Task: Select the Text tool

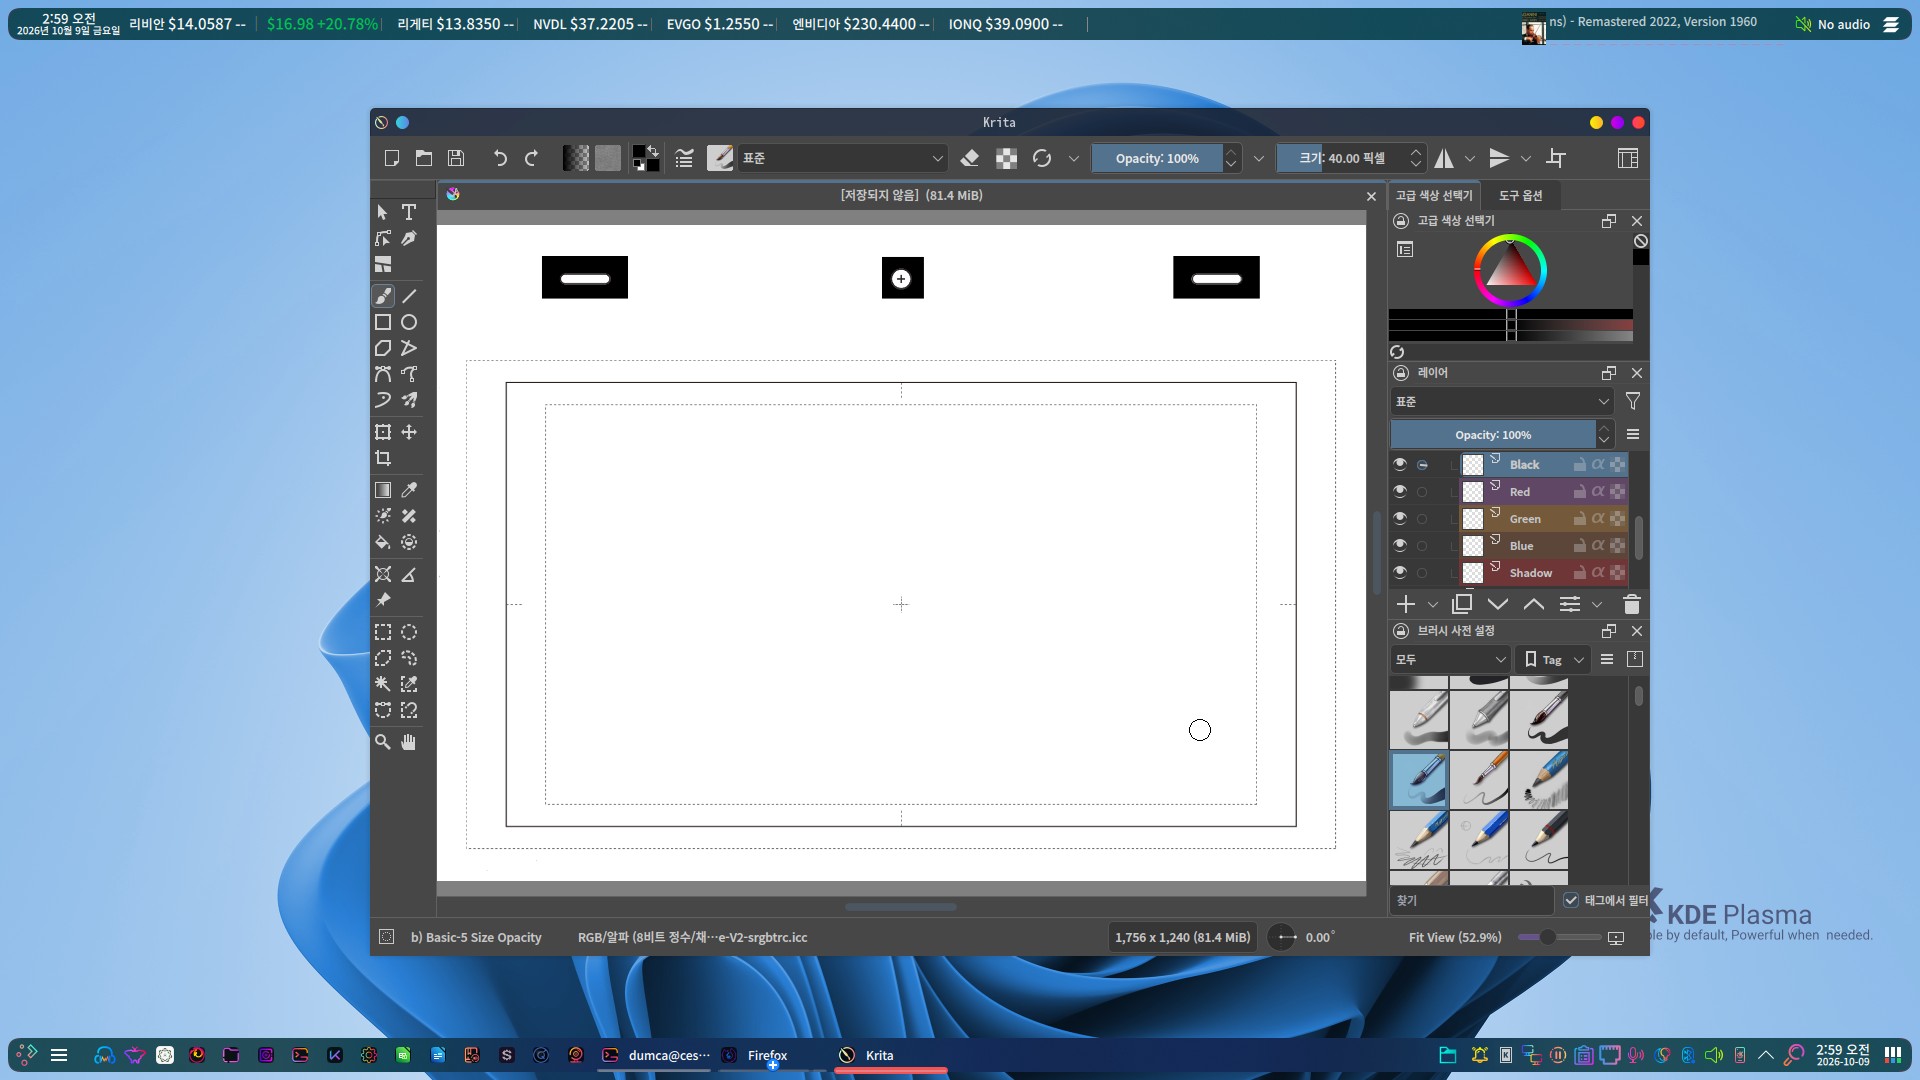Action: (409, 212)
